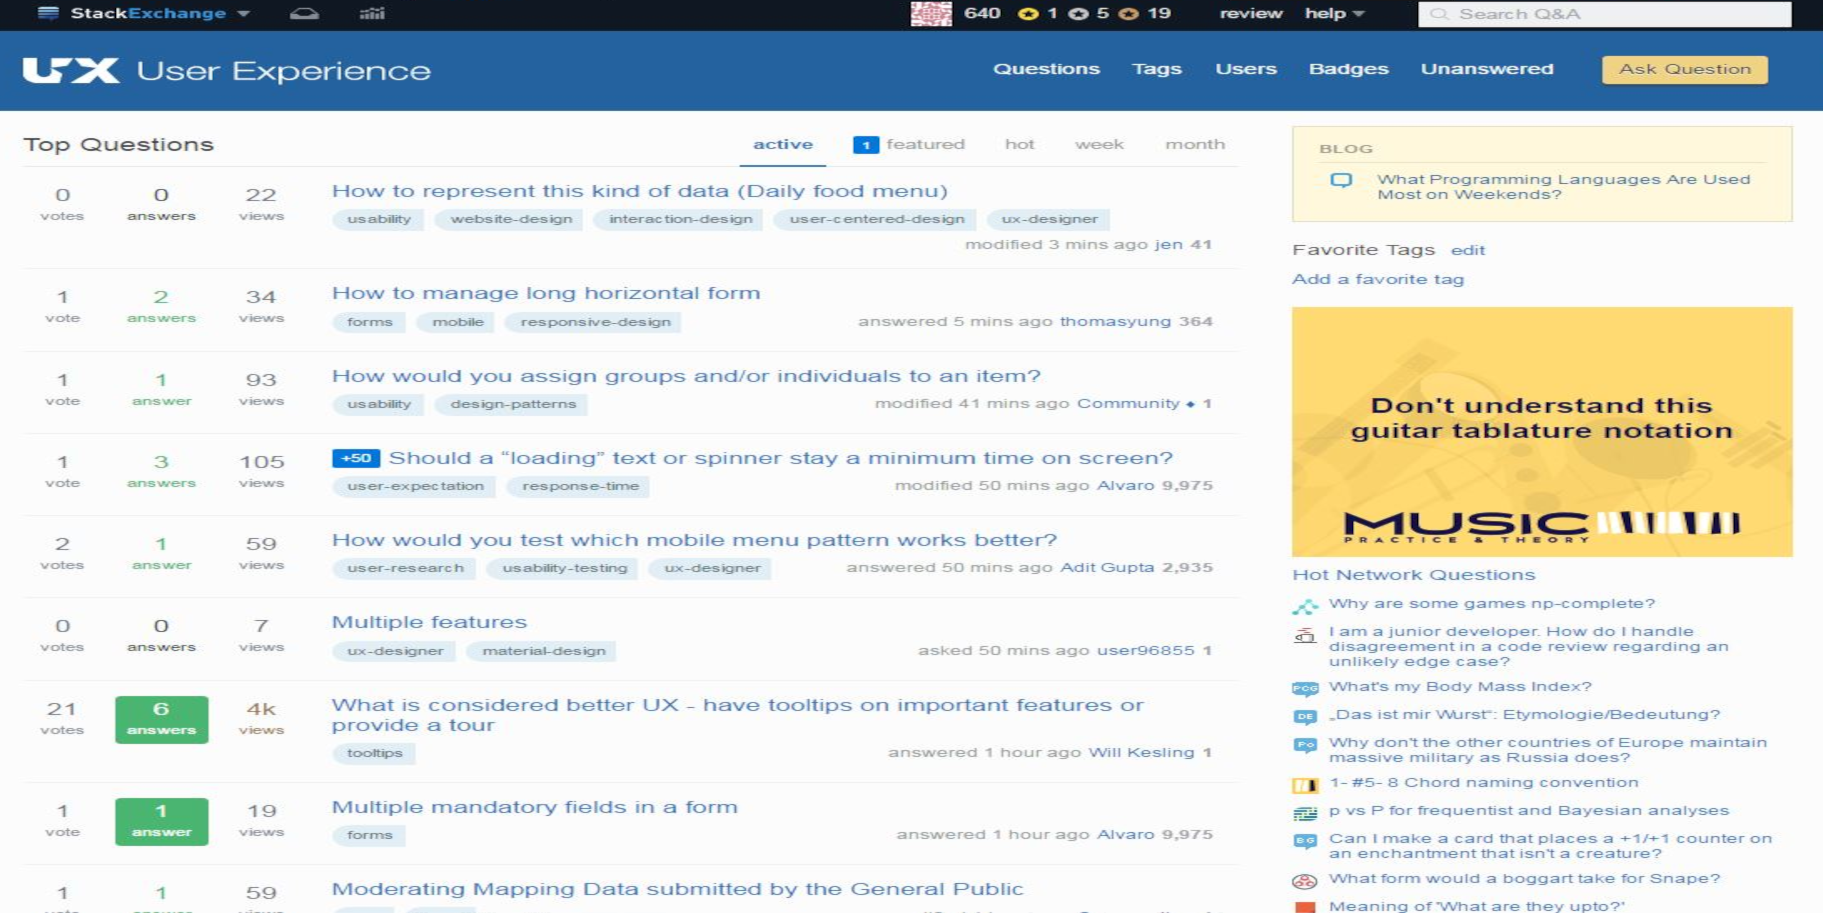This screenshot has height=913, width=1823.
Task: Click the UX site logo
Action: 71,70
